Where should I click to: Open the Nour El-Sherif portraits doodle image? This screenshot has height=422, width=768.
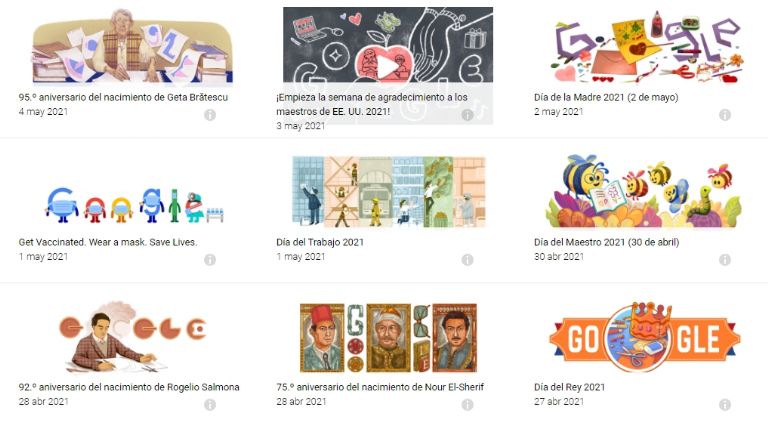click(x=388, y=338)
